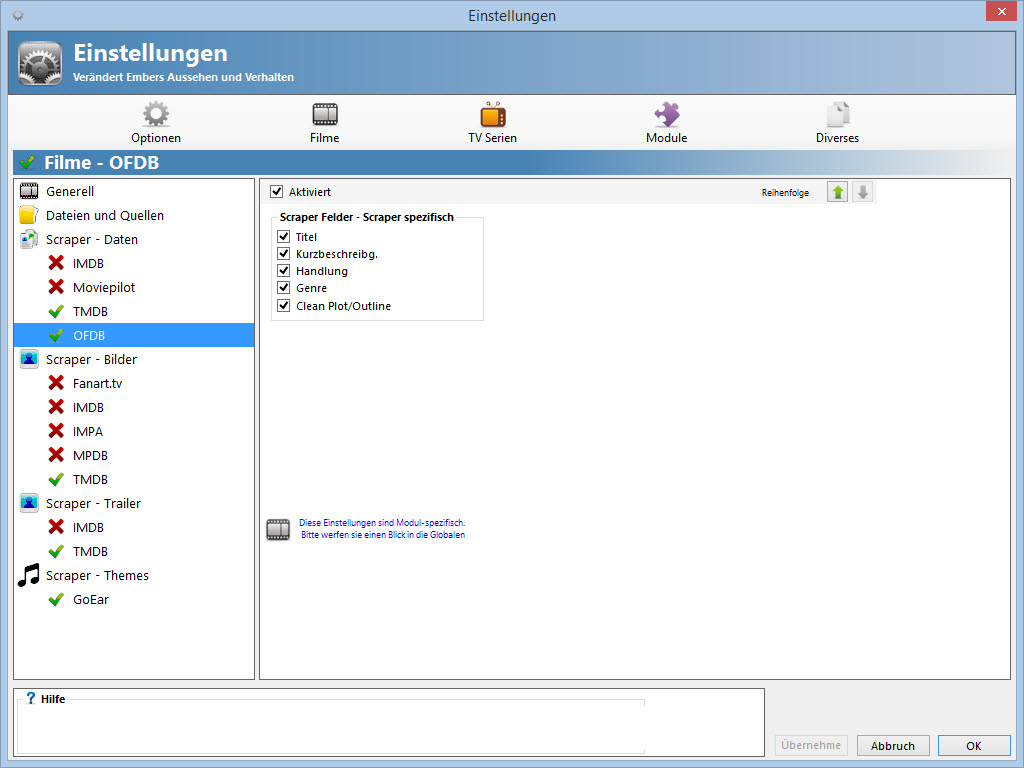This screenshot has width=1024, height=768.
Task: Click the Übernehme button
Action: tap(811, 745)
